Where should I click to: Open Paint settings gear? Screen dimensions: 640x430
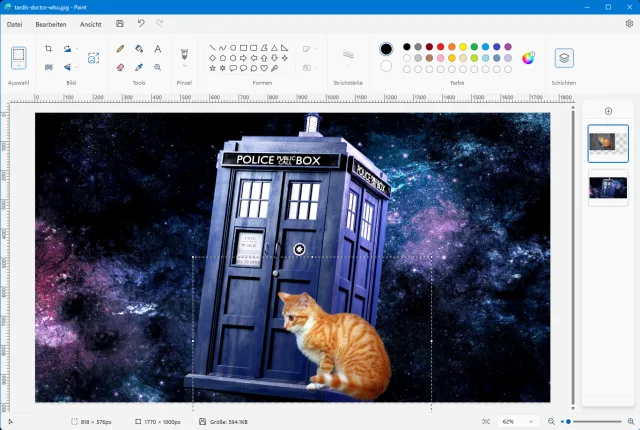click(629, 24)
